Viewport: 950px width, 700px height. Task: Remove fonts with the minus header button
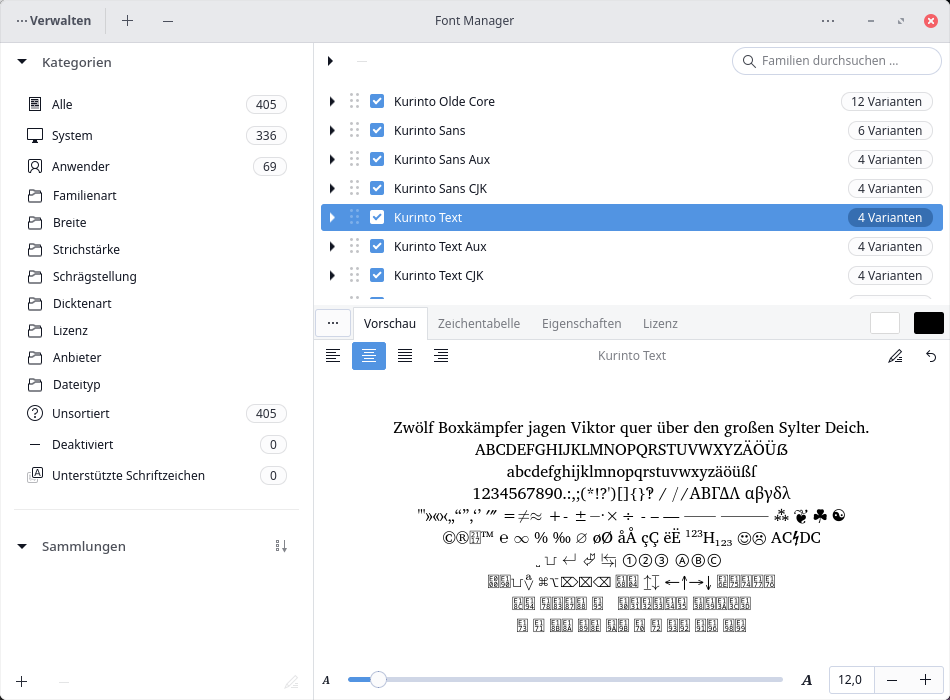pos(168,21)
